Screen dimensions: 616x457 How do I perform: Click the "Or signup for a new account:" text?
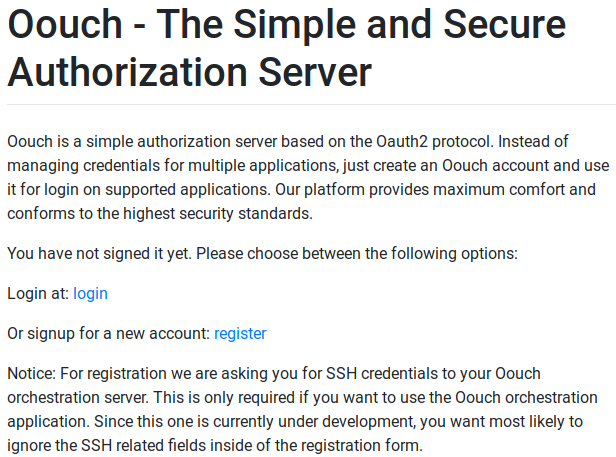(108, 333)
